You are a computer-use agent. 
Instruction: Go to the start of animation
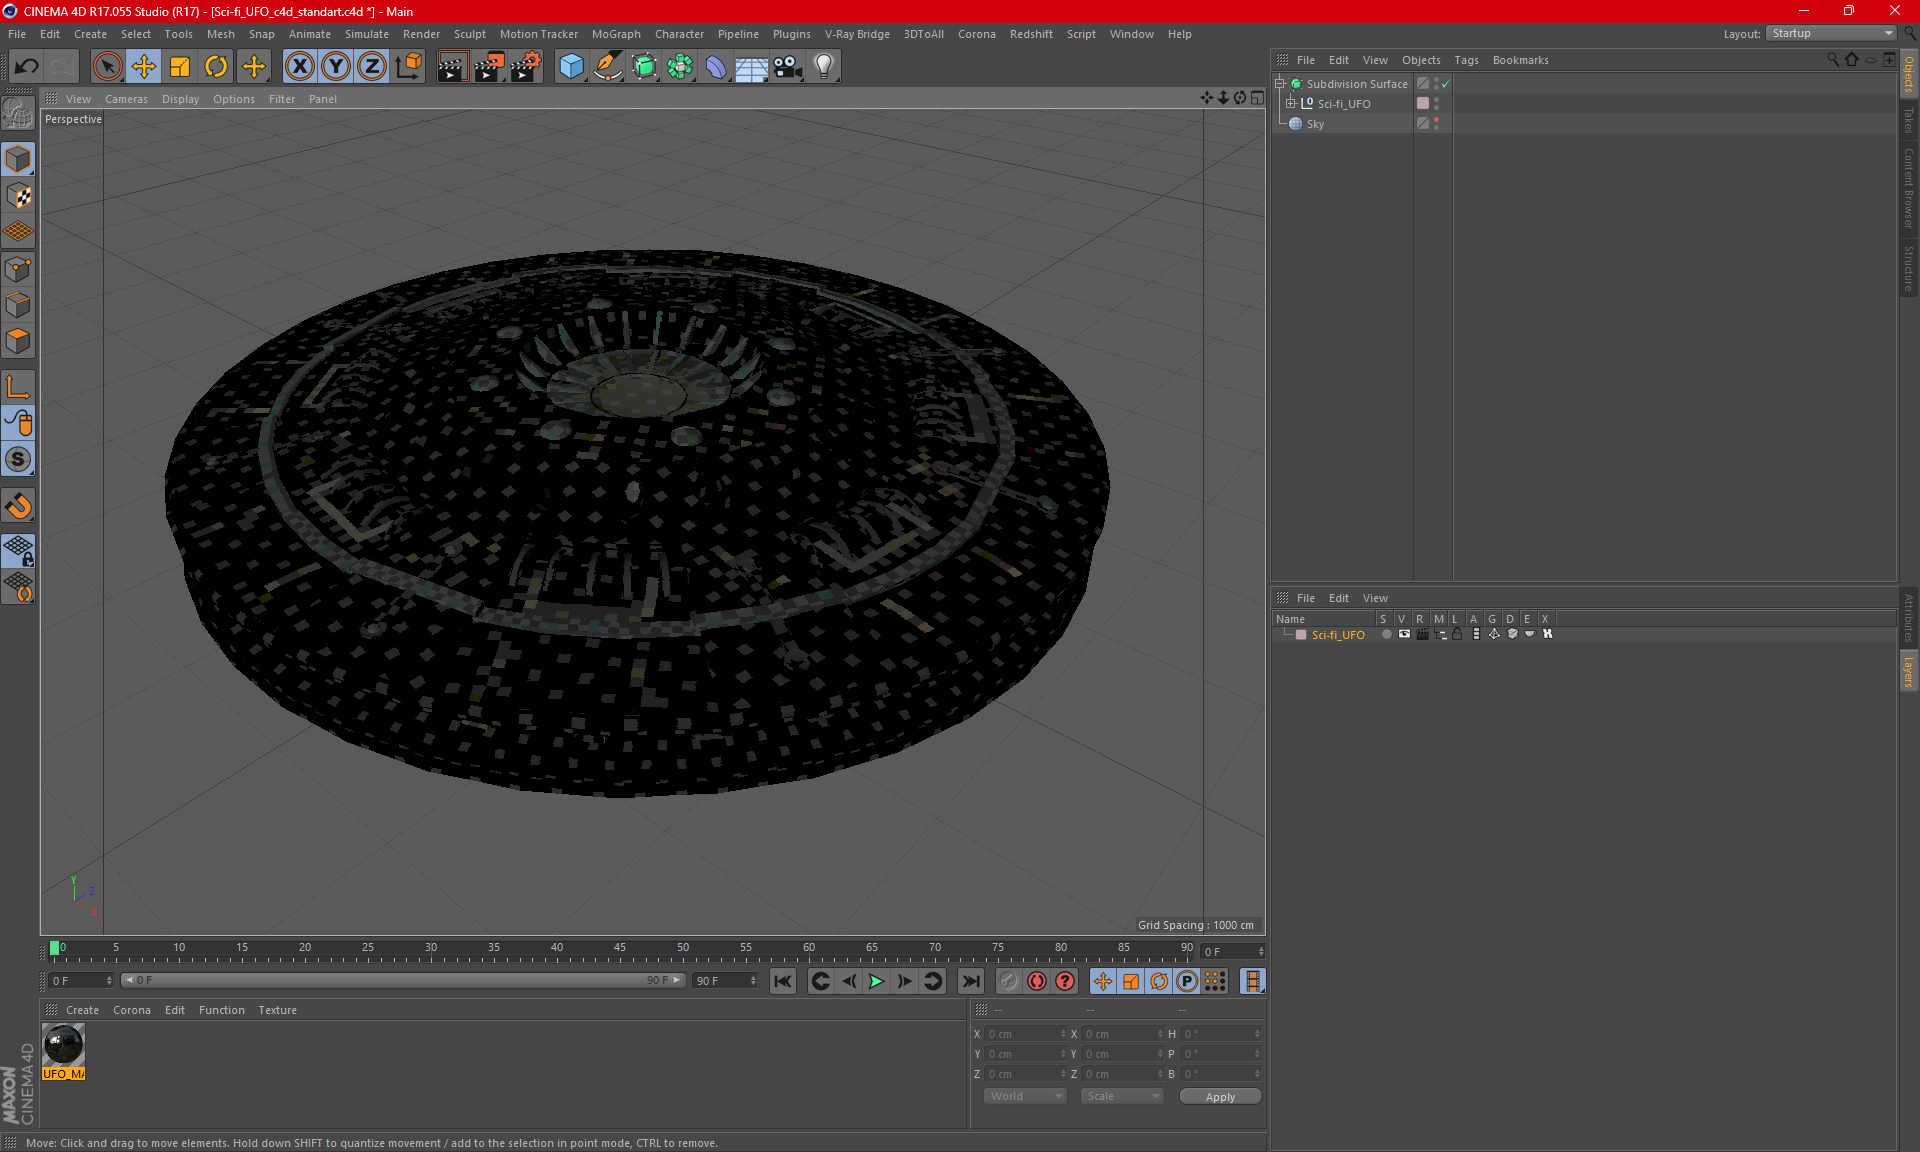coord(783,981)
